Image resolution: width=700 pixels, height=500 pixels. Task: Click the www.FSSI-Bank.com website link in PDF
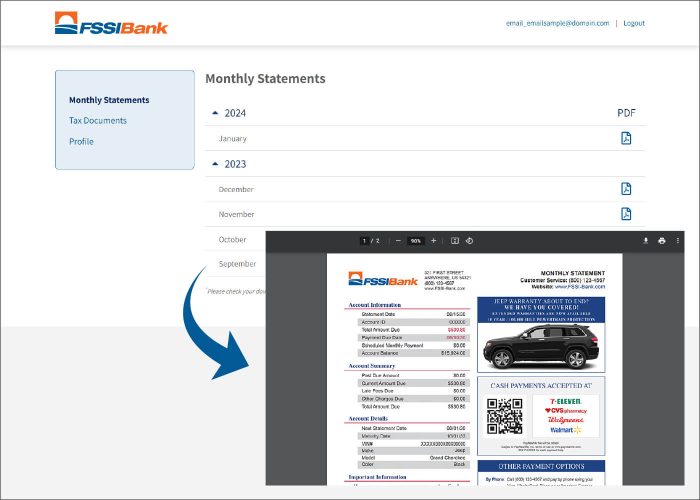[x=580, y=287]
